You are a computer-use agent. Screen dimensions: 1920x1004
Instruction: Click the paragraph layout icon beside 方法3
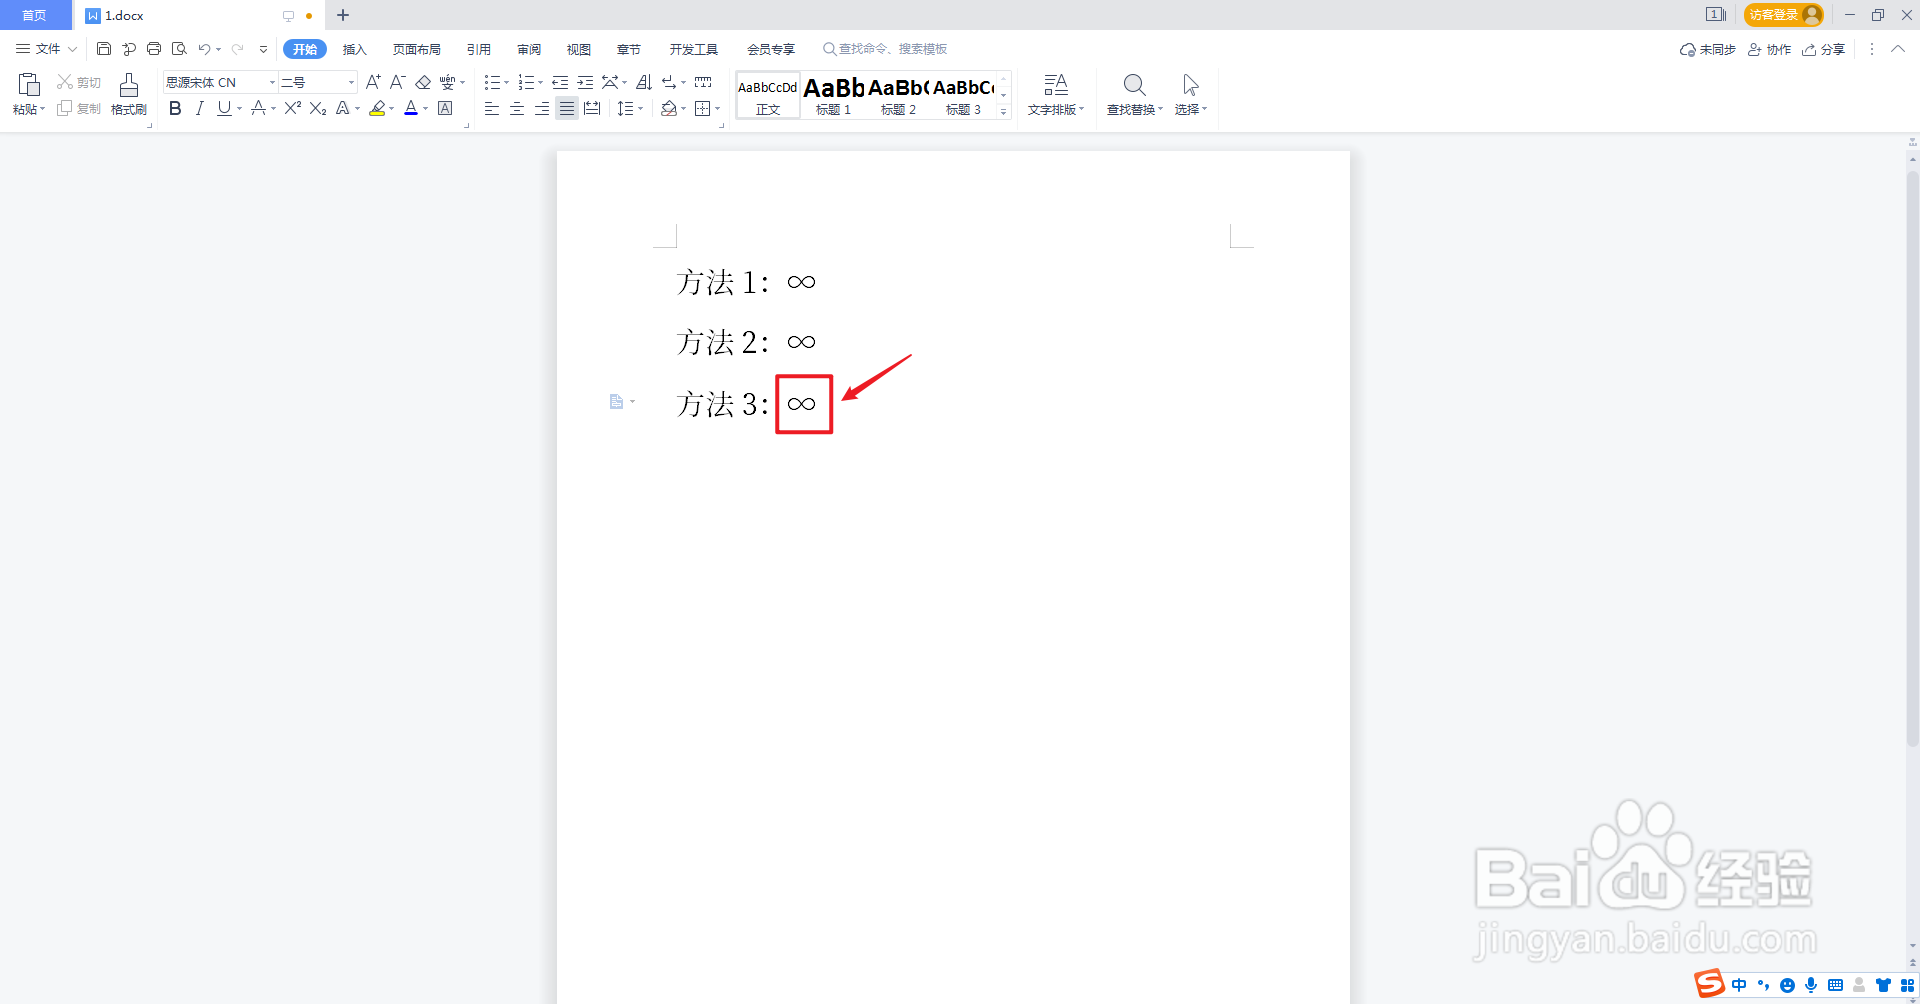pos(617,402)
